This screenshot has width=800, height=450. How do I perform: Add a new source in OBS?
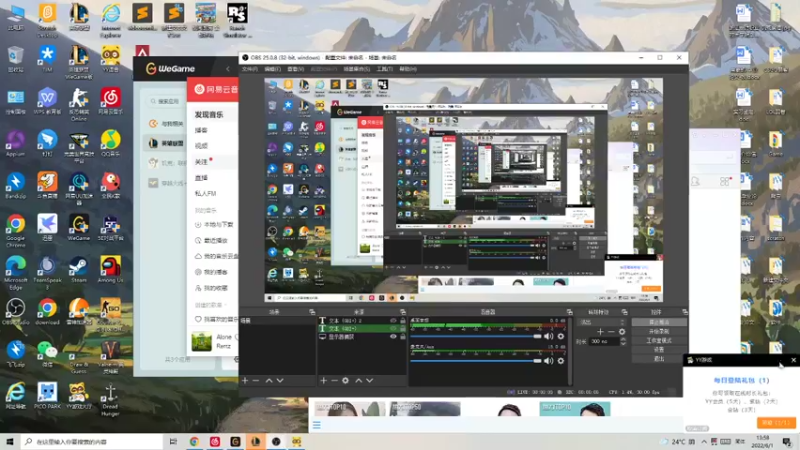click(x=323, y=381)
